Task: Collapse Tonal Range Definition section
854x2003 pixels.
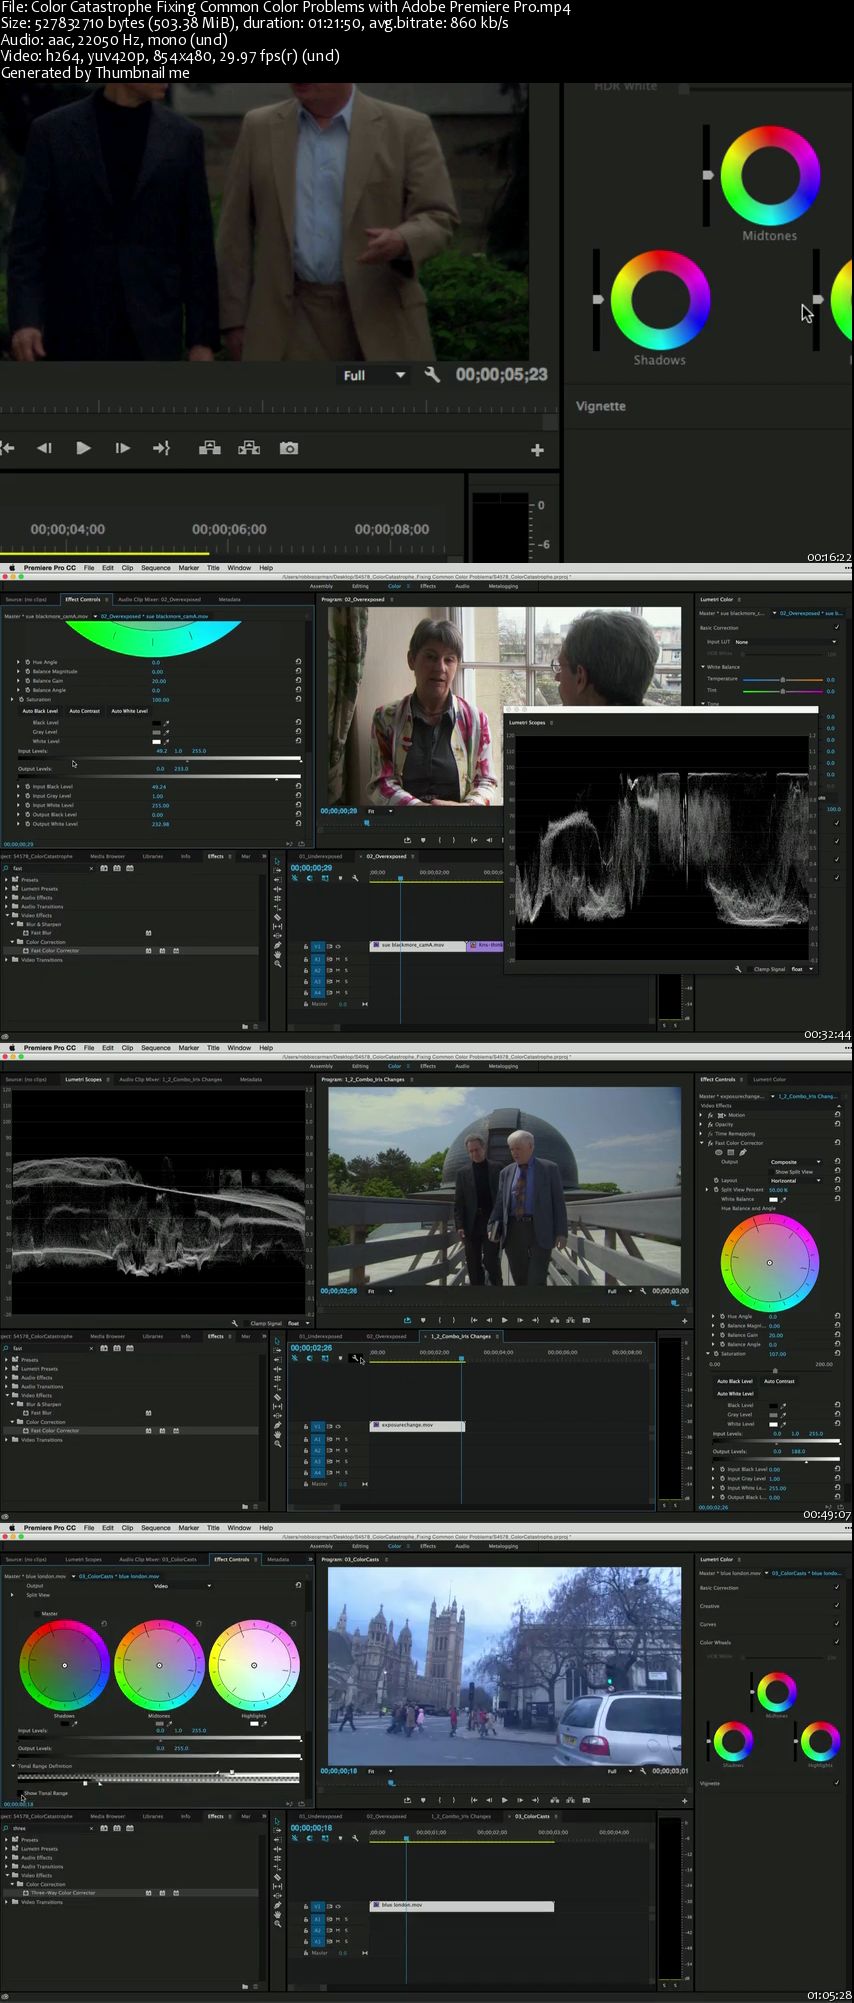Action: click(14, 1766)
